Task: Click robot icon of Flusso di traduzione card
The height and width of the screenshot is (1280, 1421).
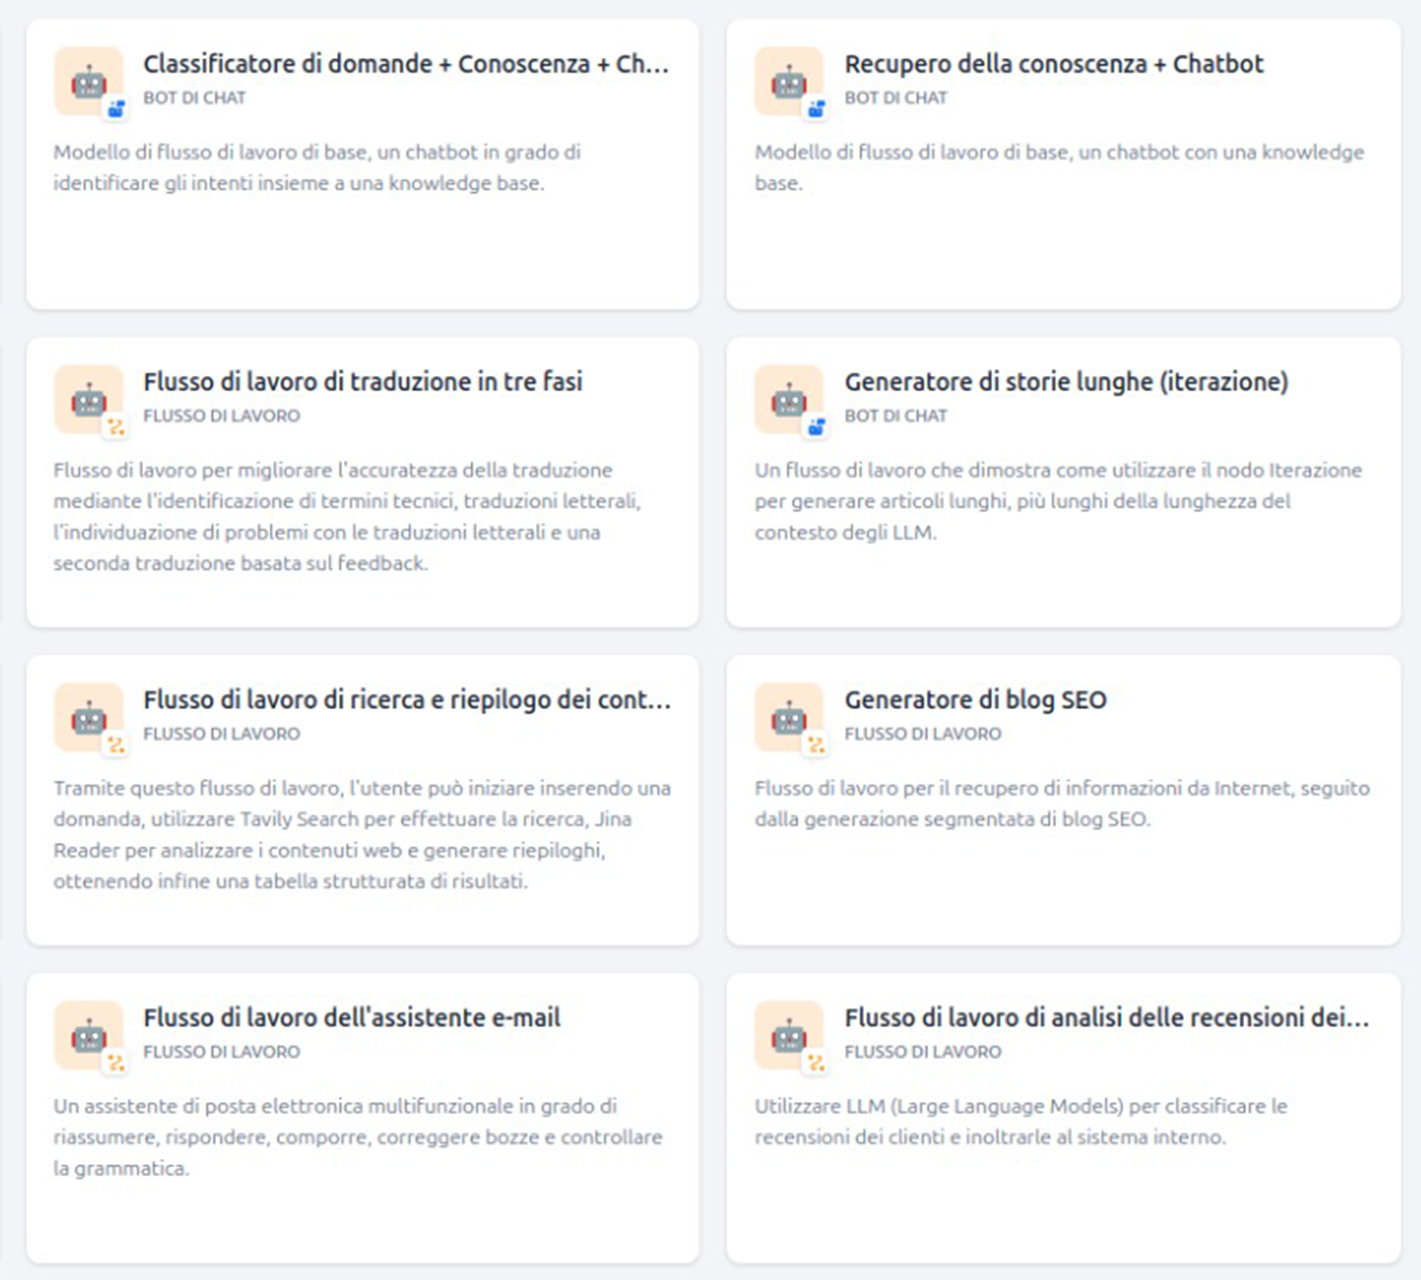Action: (89, 399)
